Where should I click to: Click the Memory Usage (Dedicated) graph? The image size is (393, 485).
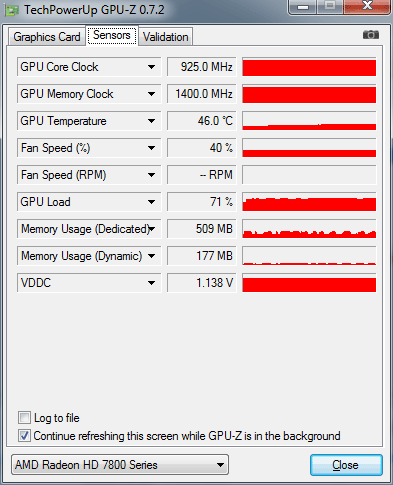309,229
